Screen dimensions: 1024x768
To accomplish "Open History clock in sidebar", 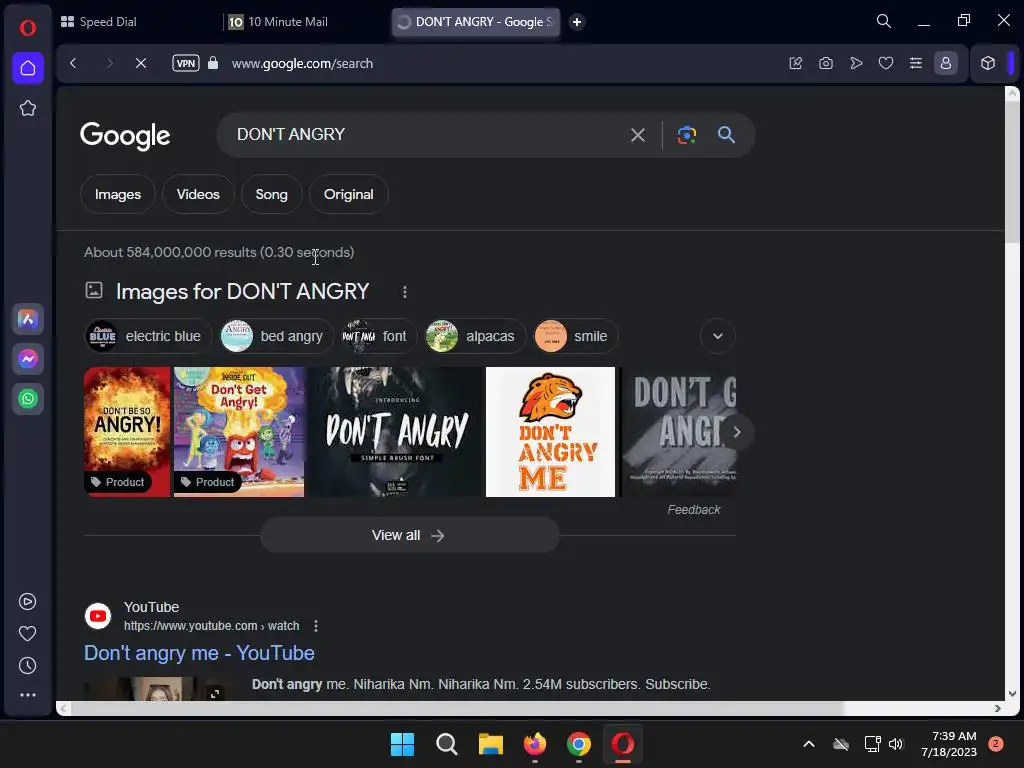I will click(x=27, y=665).
